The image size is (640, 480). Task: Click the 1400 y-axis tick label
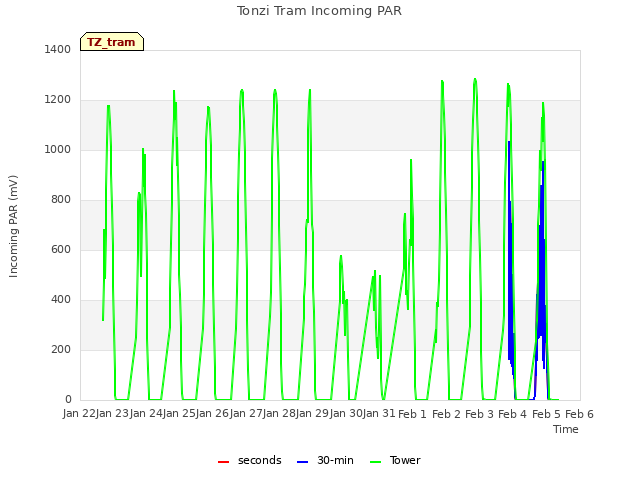pos(58,49)
